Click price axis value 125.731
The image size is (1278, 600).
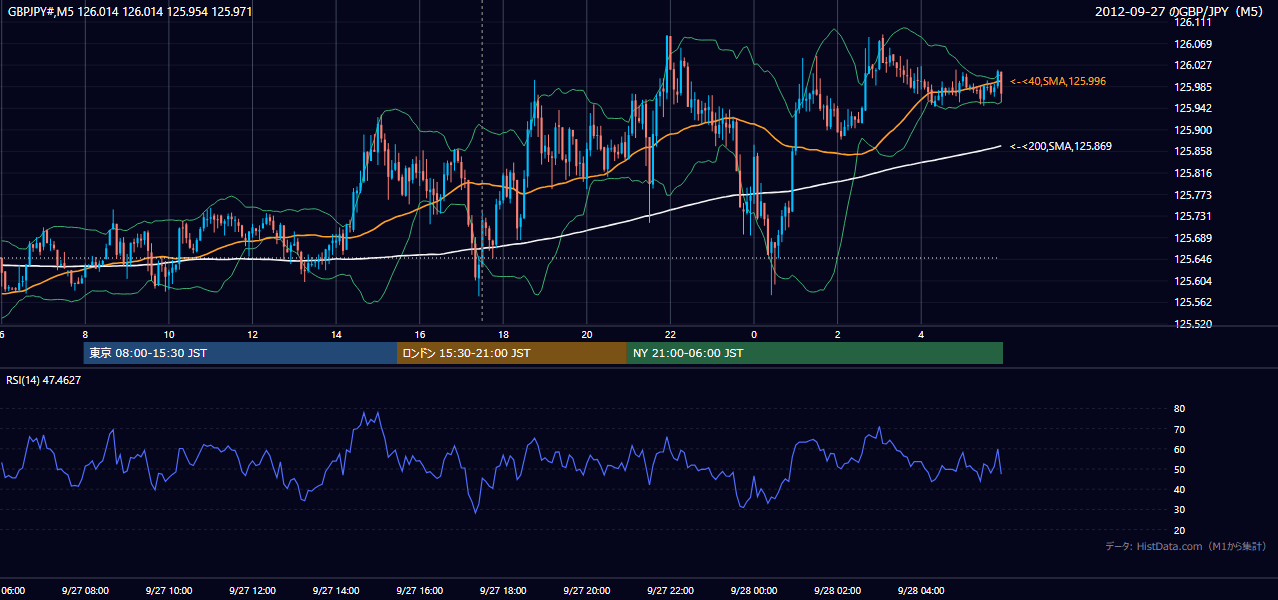tap(1192, 216)
